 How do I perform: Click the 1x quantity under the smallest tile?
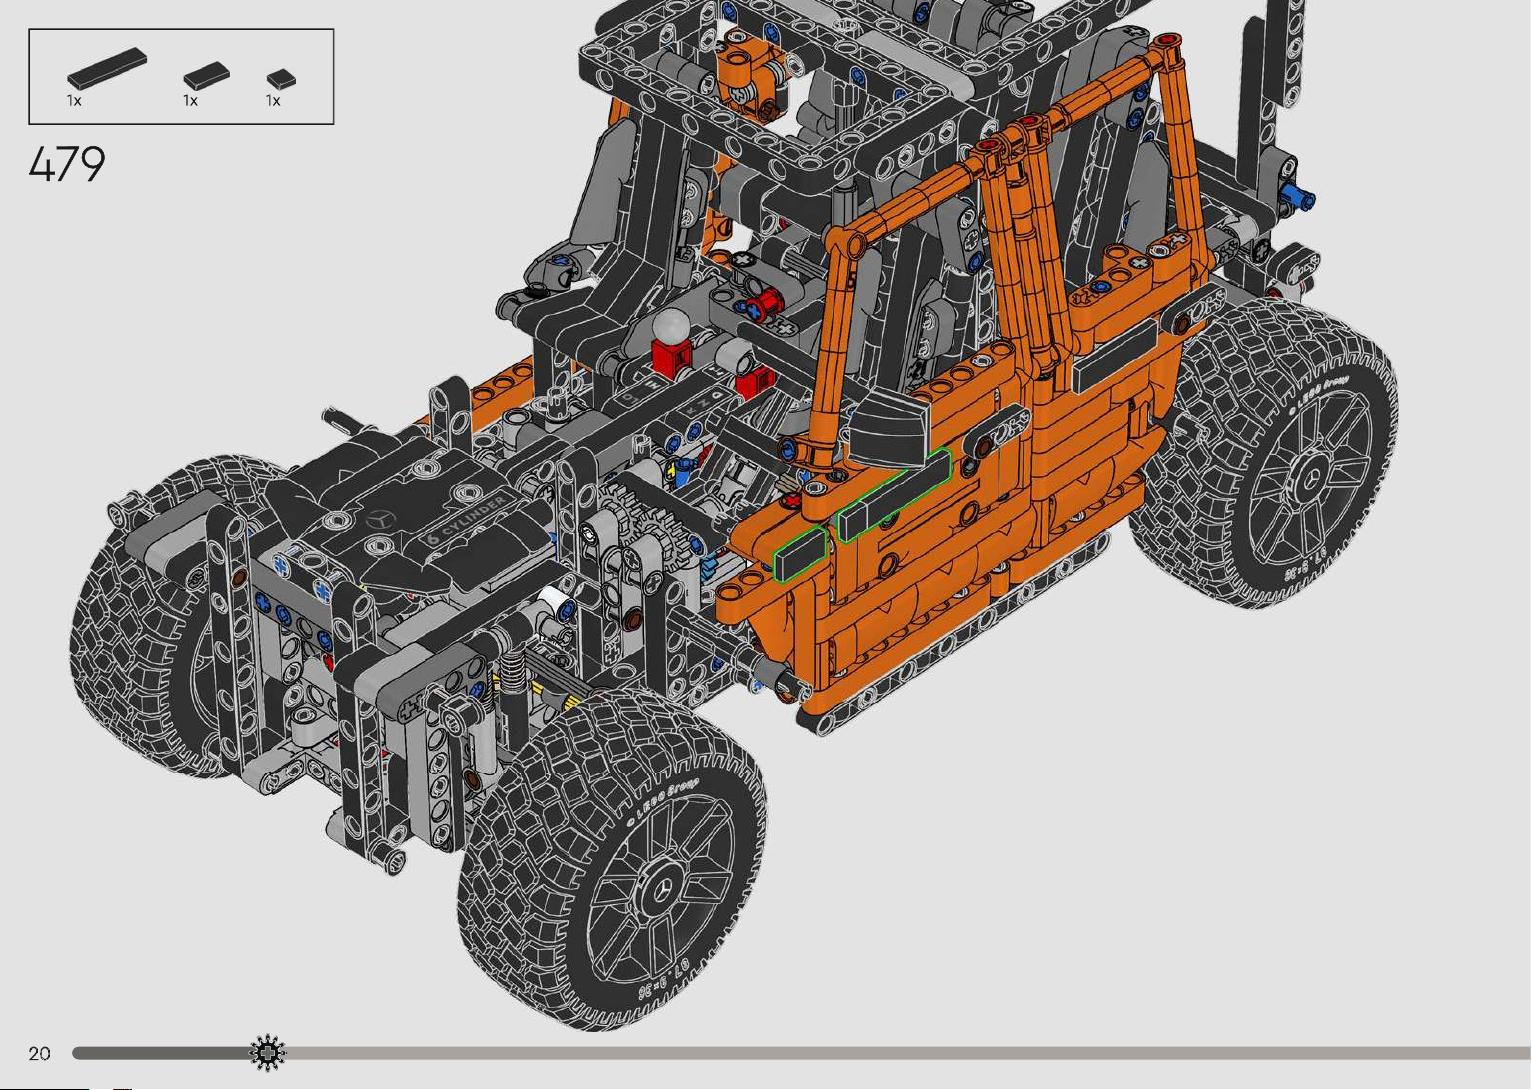[273, 100]
